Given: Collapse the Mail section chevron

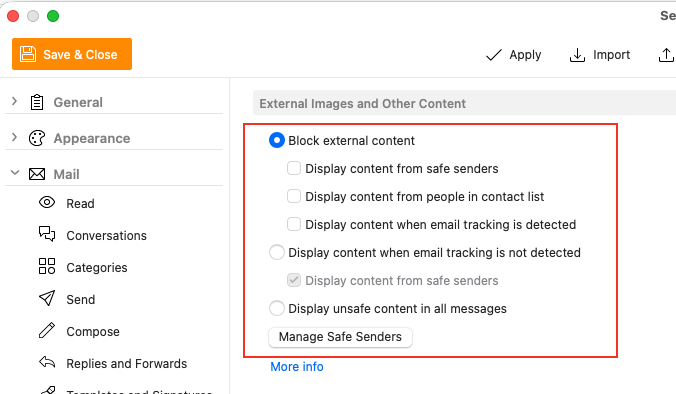Looking at the screenshot, I should pos(15,173).
